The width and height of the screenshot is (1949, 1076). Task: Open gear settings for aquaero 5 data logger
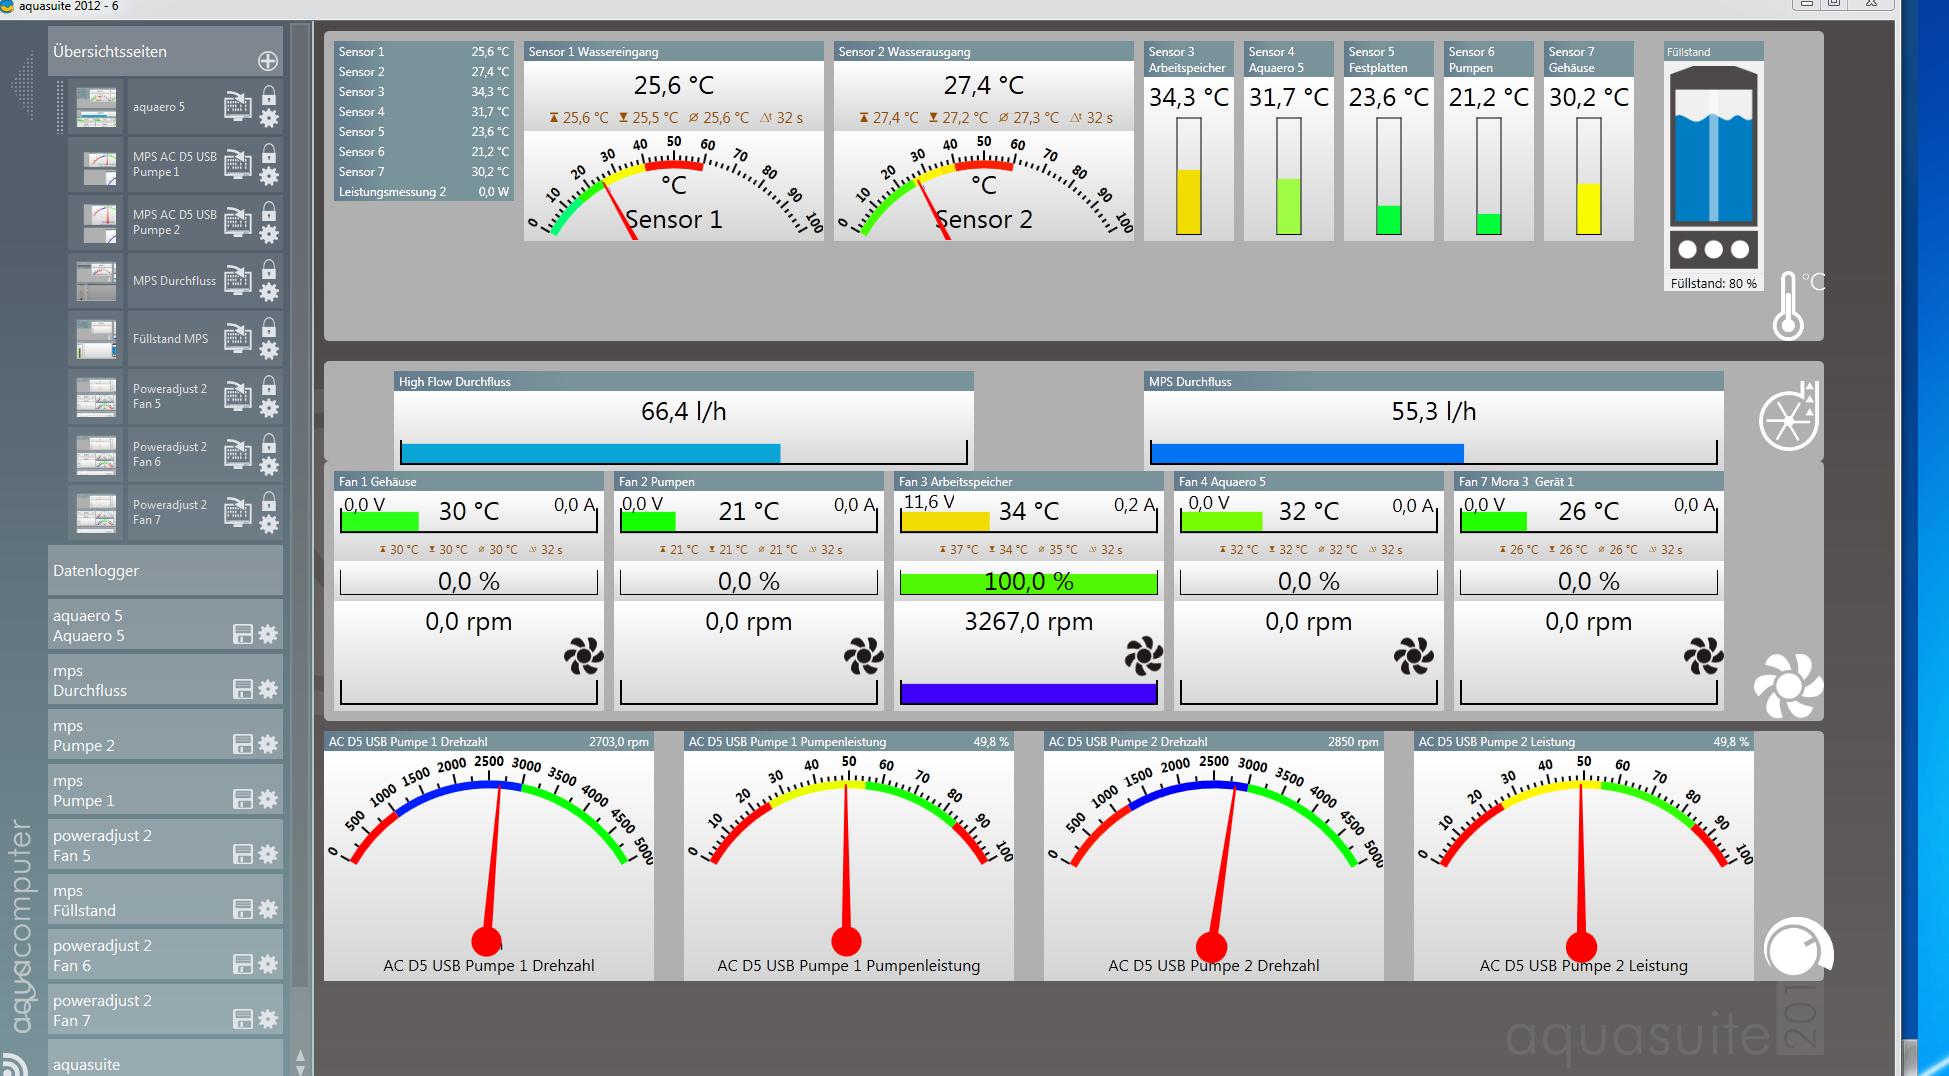pos(268,634)
